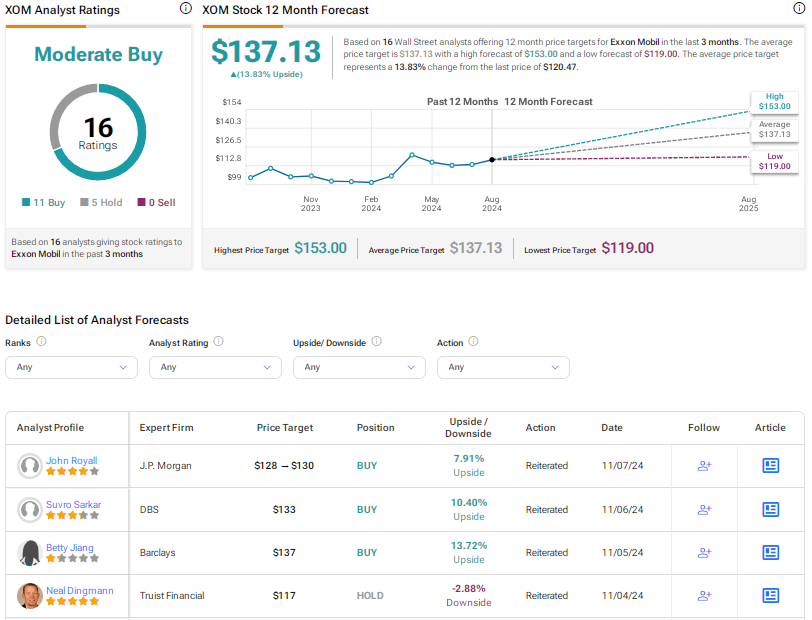Click info icon next to Analyst Rating
This screenshot has height=620, width=812.
(218, 342)
